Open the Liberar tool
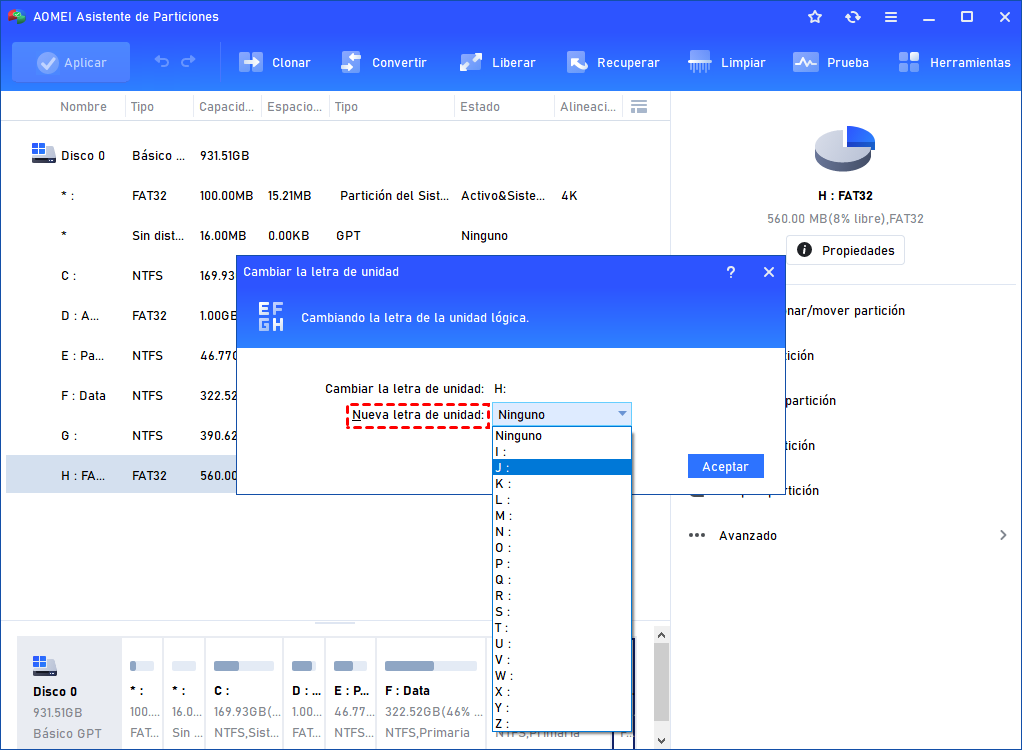This screenshot has height=750, width=1022. (497, 63)
